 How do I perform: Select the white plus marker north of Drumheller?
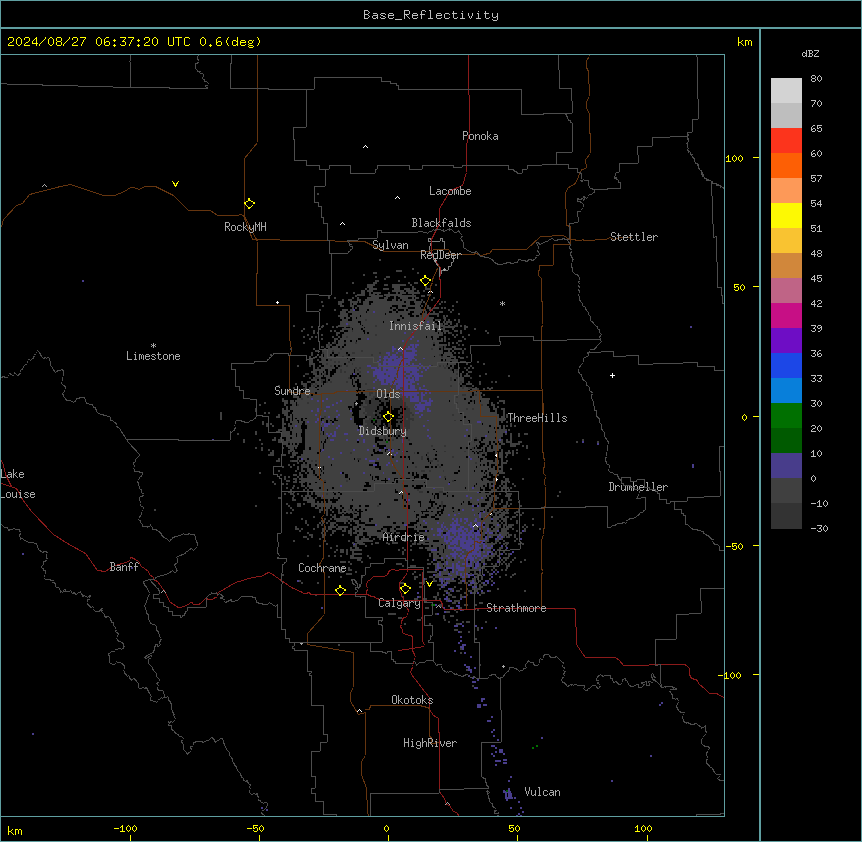612,375
